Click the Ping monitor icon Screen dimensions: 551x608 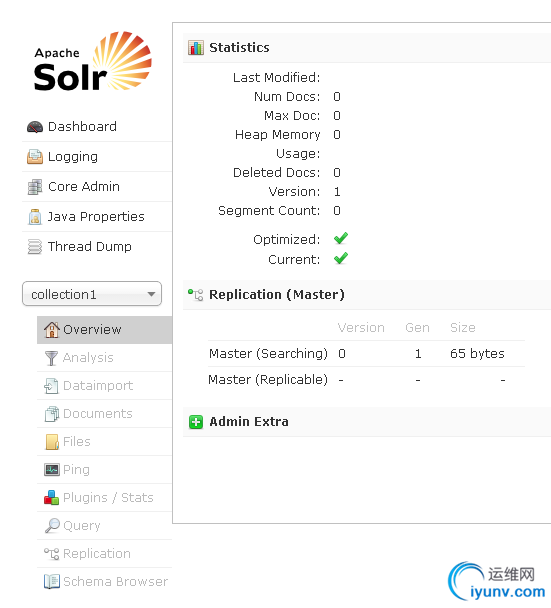pos(52,470)
